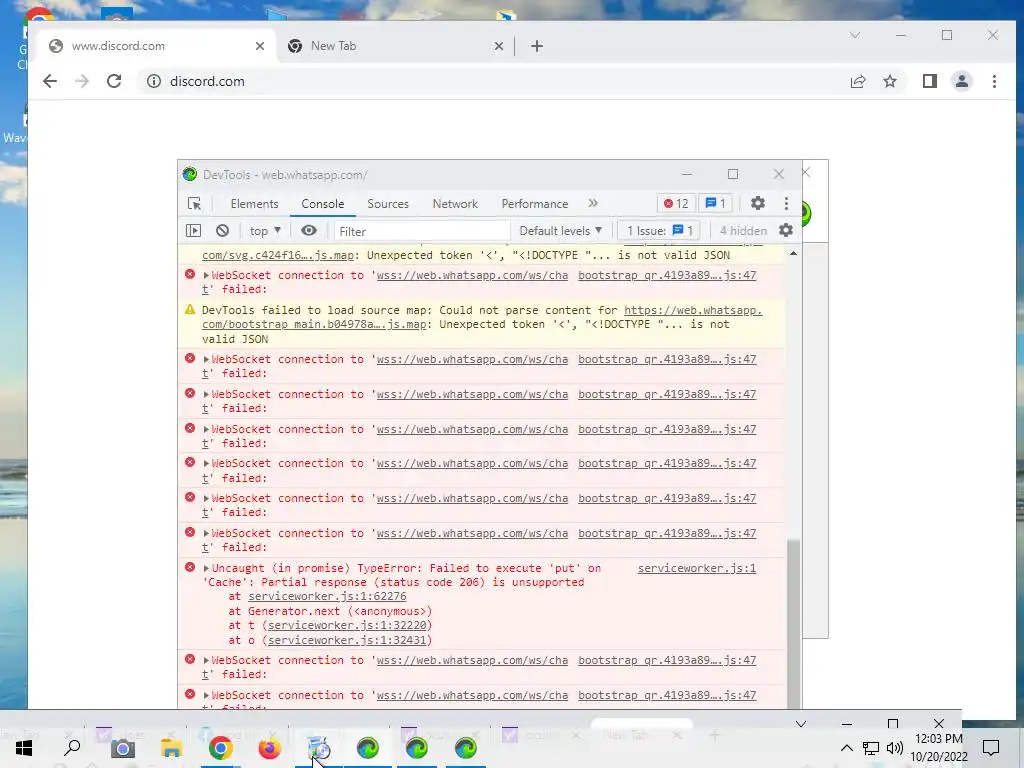
Task: Show the 12 errors counter badge
Action: (676, 203)
